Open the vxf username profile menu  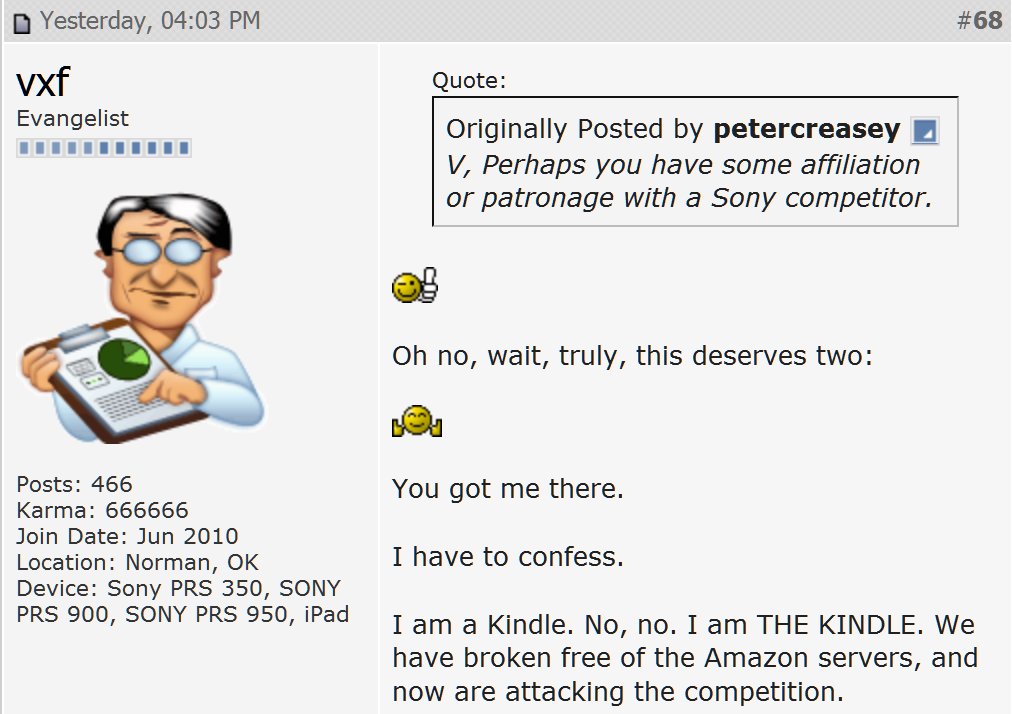(x=42, y=83)
